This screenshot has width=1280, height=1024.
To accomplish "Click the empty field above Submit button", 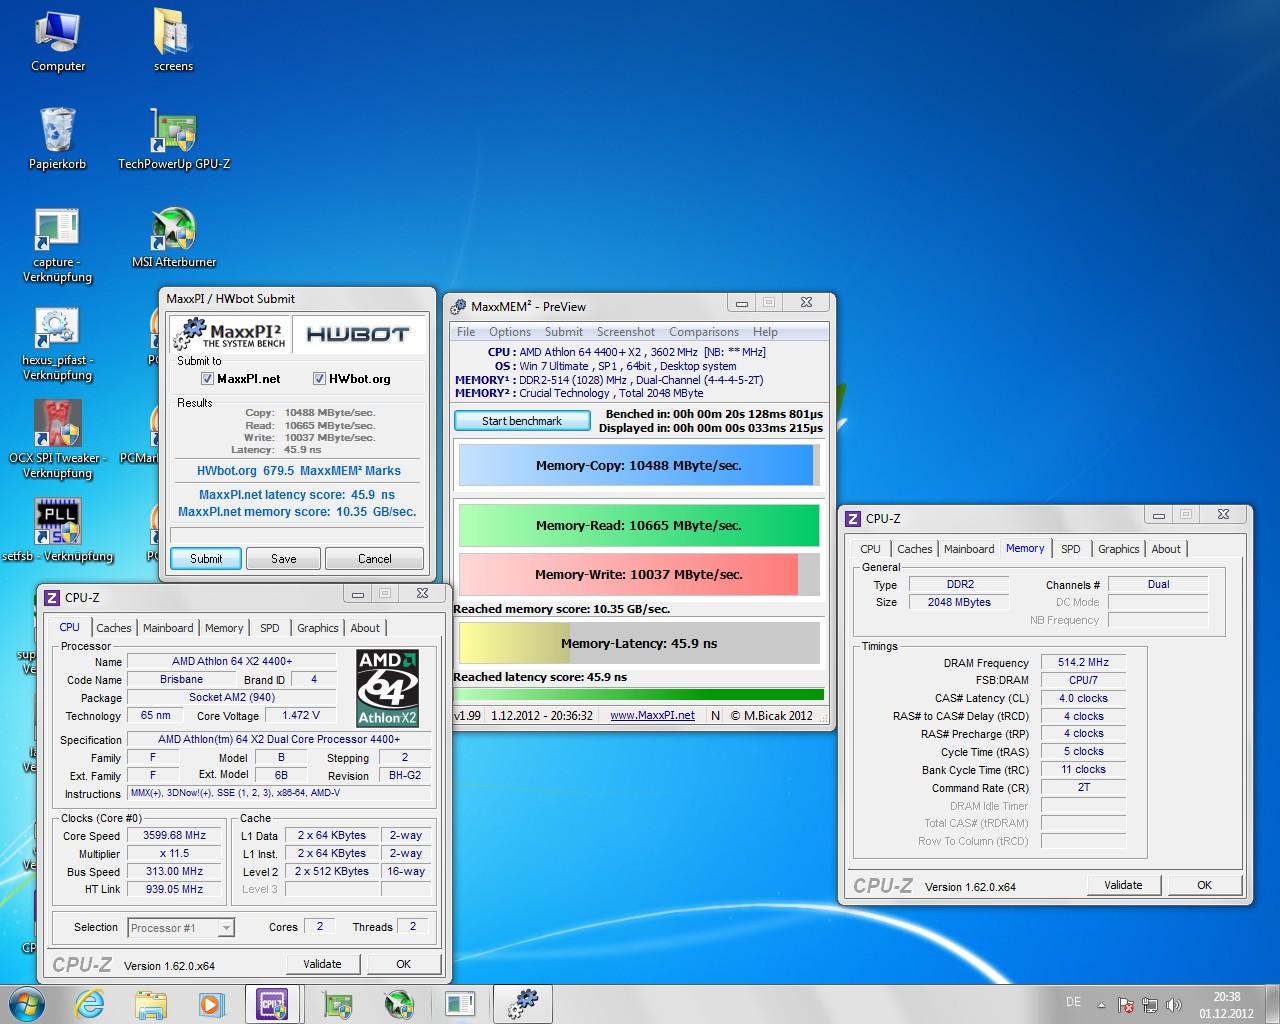I will point(297,535).
